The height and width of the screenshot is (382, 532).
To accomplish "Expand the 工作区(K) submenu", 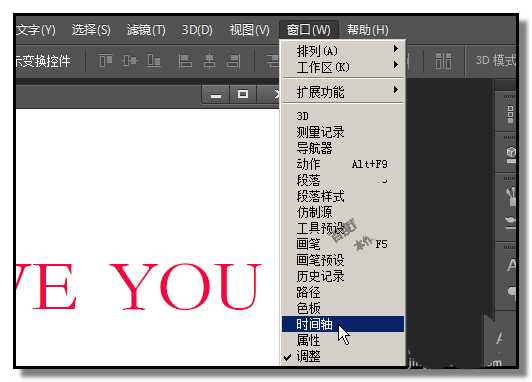I will [x=343, y=67].
